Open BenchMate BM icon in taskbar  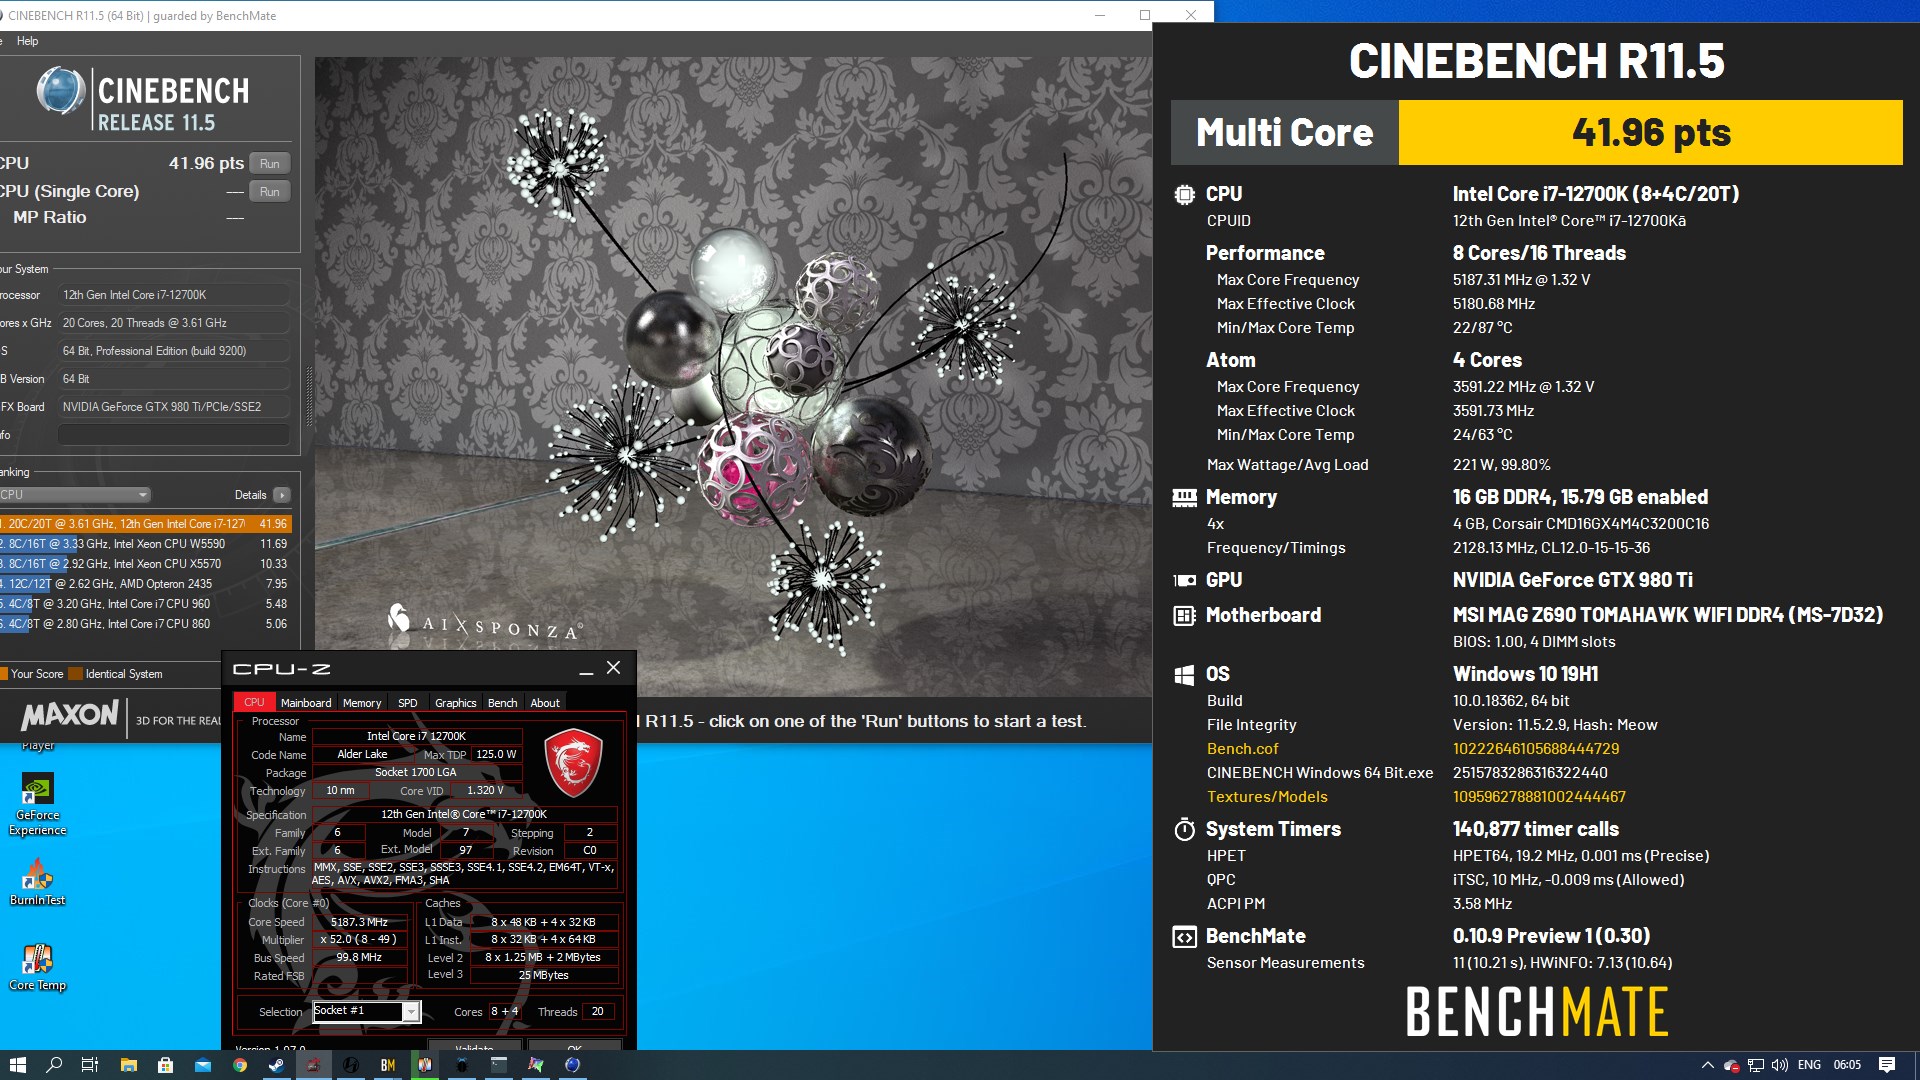click(388, 1065)
